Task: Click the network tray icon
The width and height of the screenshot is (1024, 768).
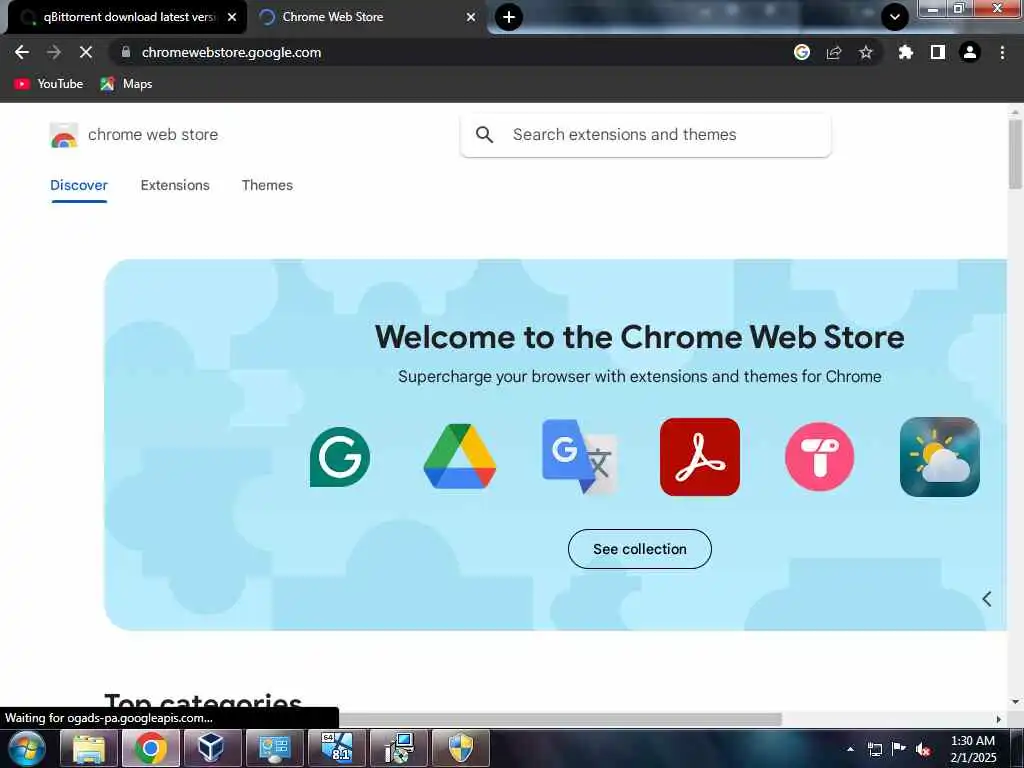Action: coord(874,749)
